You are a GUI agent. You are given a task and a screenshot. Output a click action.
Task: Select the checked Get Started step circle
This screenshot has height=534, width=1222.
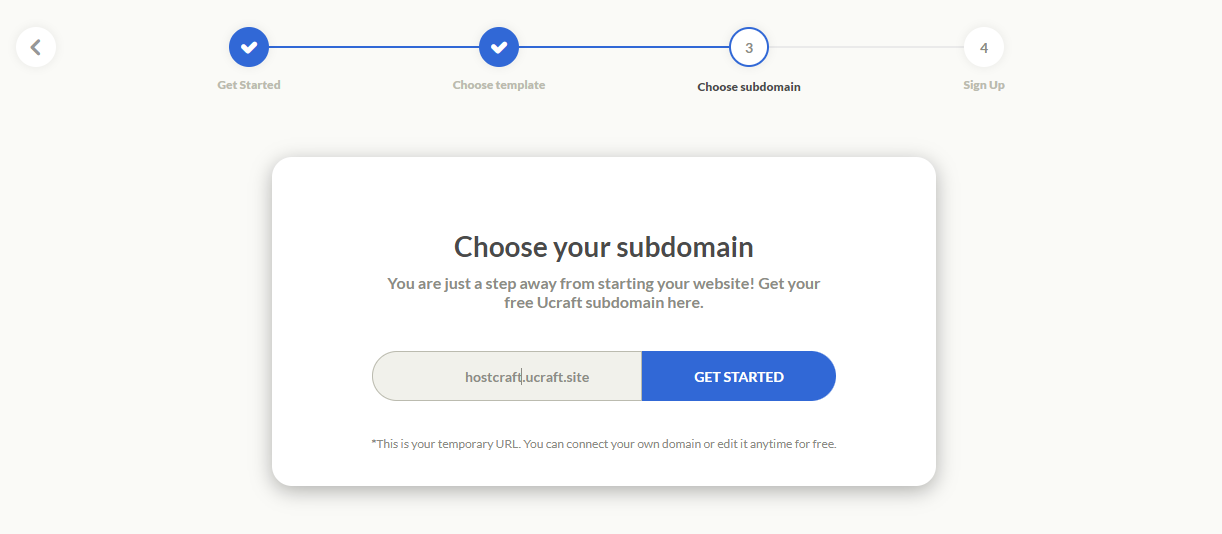[x=249, y=47]
